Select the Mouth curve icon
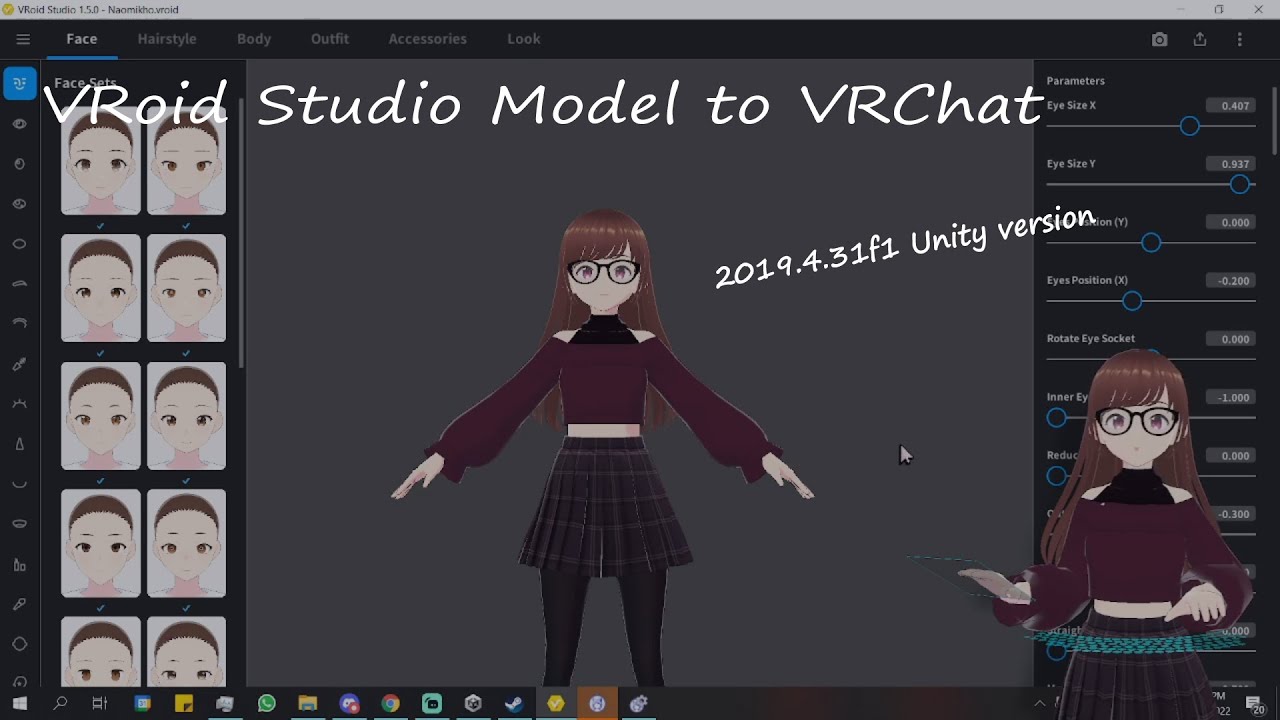The image size is (1280, 720). tap(20, 484)
